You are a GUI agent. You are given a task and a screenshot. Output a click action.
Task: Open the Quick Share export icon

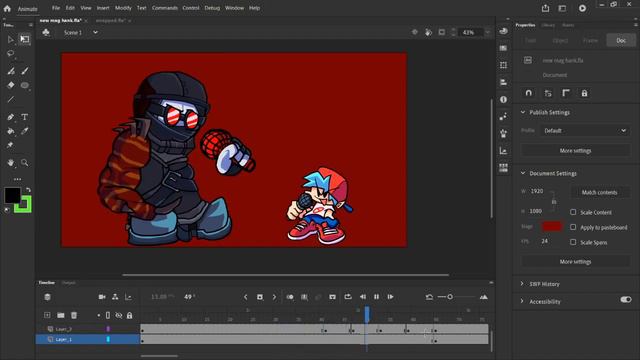coord(545,8)
